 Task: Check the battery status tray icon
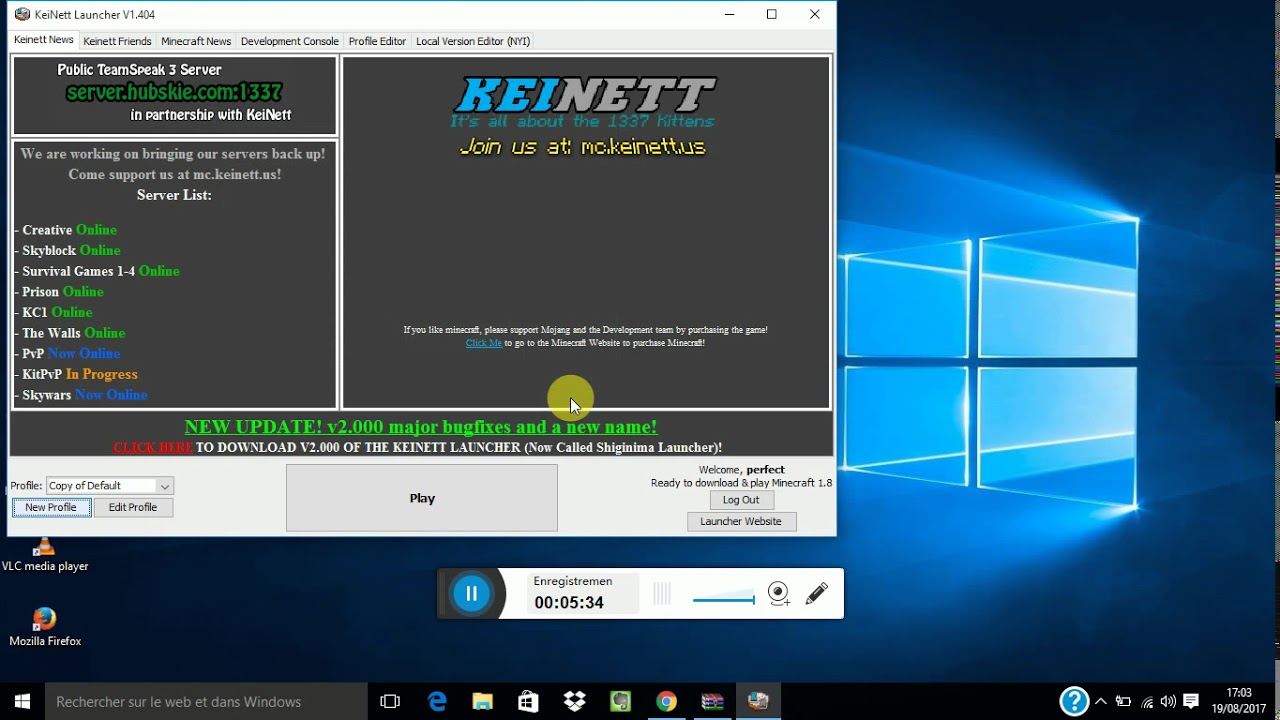(1123, 702)
